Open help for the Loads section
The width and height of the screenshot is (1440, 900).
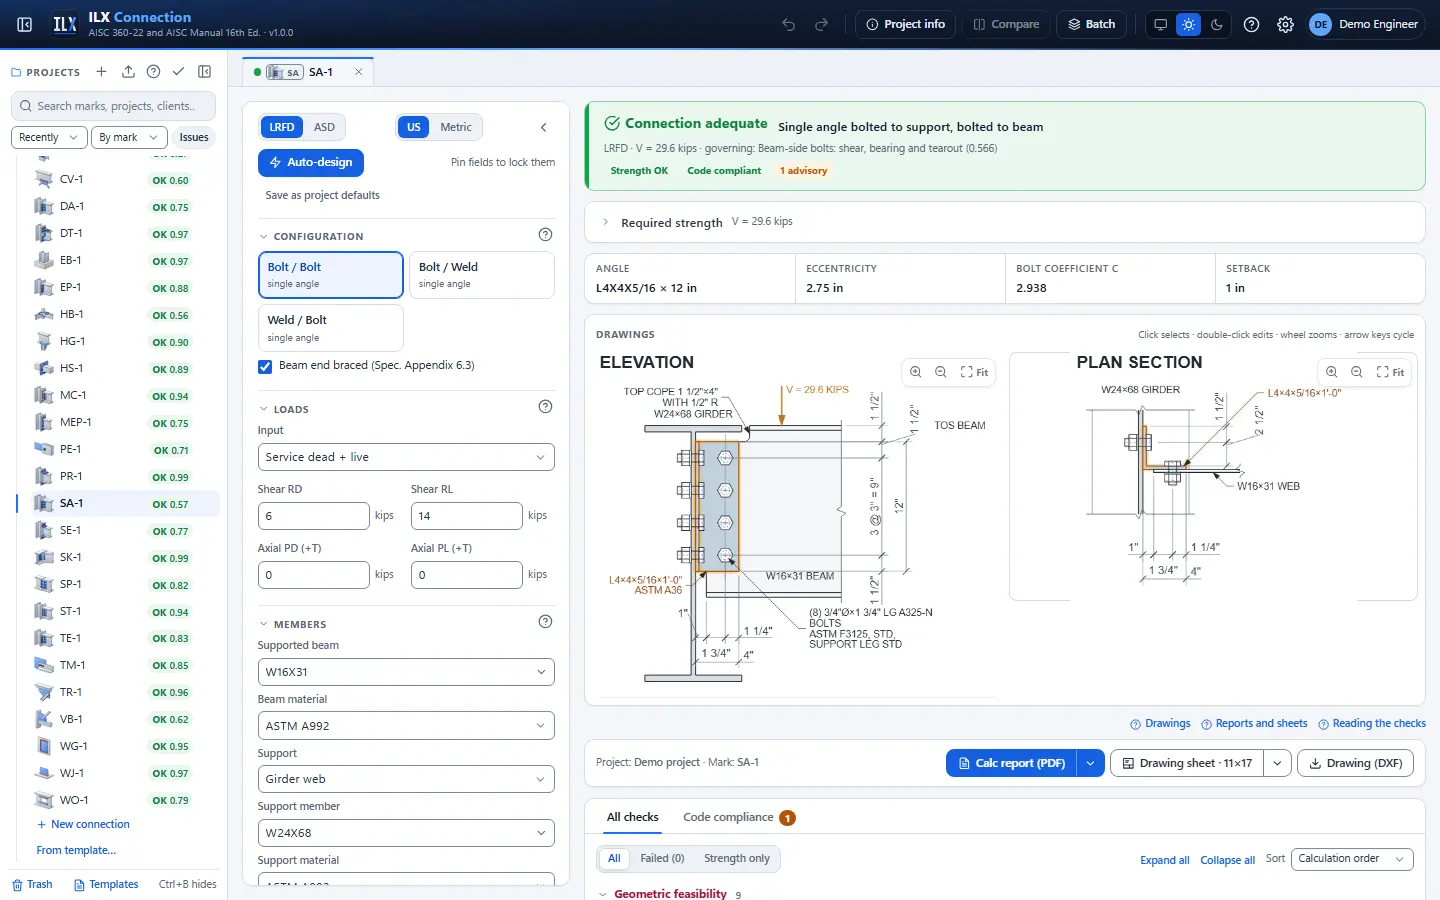[x=545, y=407]
